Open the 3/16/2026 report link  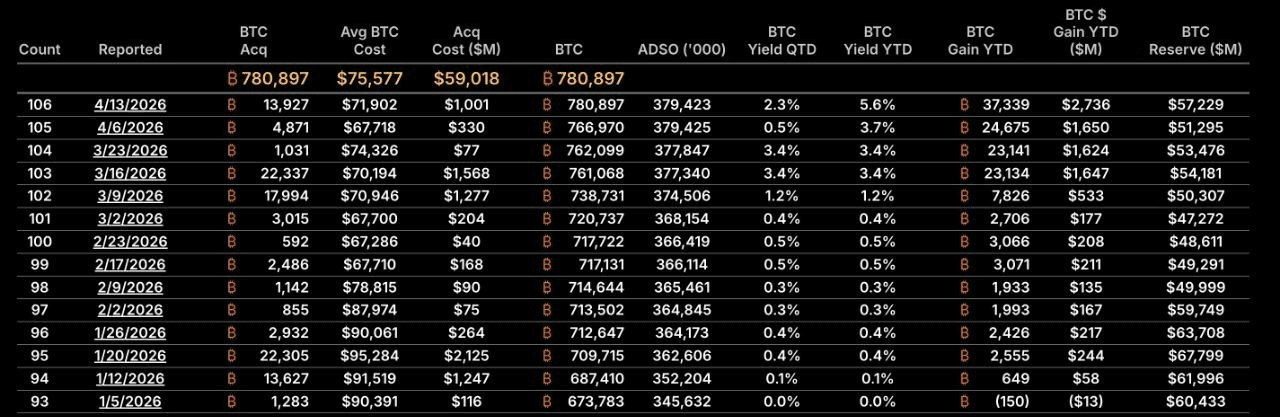pos(130,174)
